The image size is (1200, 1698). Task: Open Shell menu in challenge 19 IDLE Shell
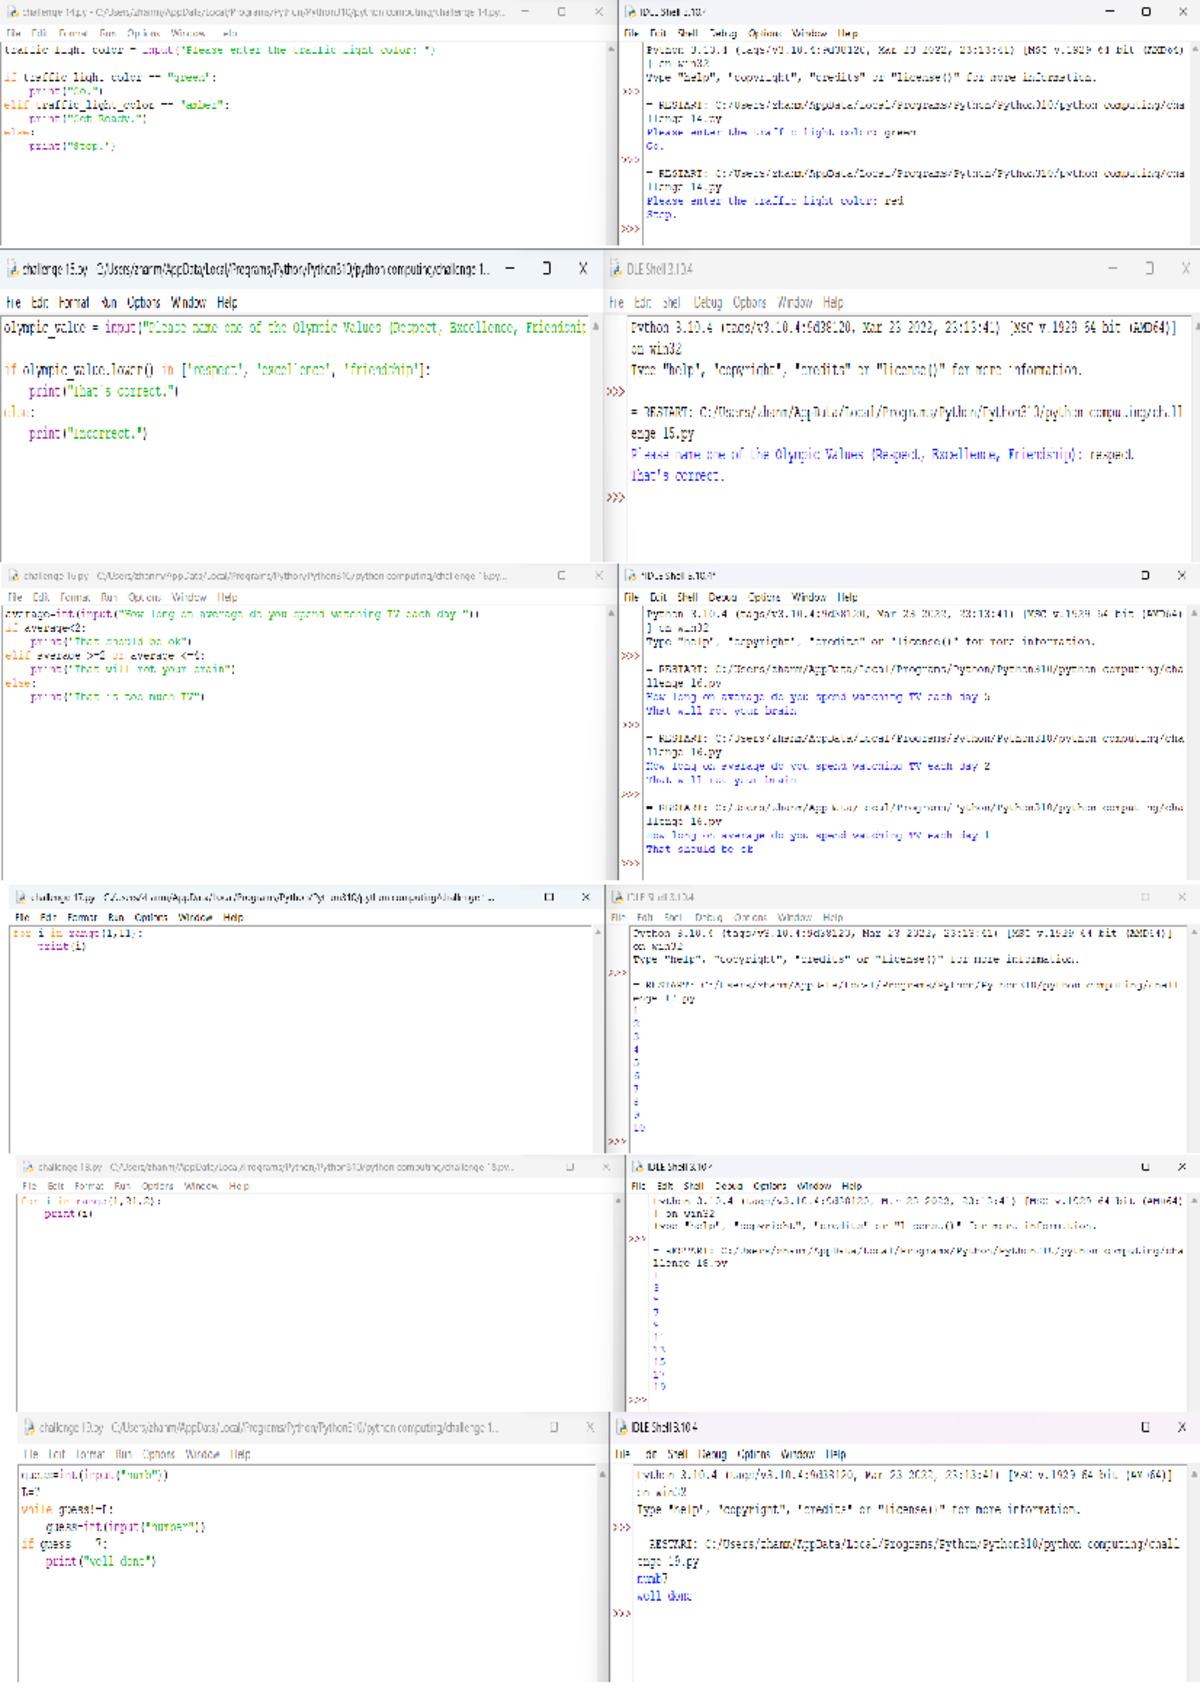click(677, 1454)
